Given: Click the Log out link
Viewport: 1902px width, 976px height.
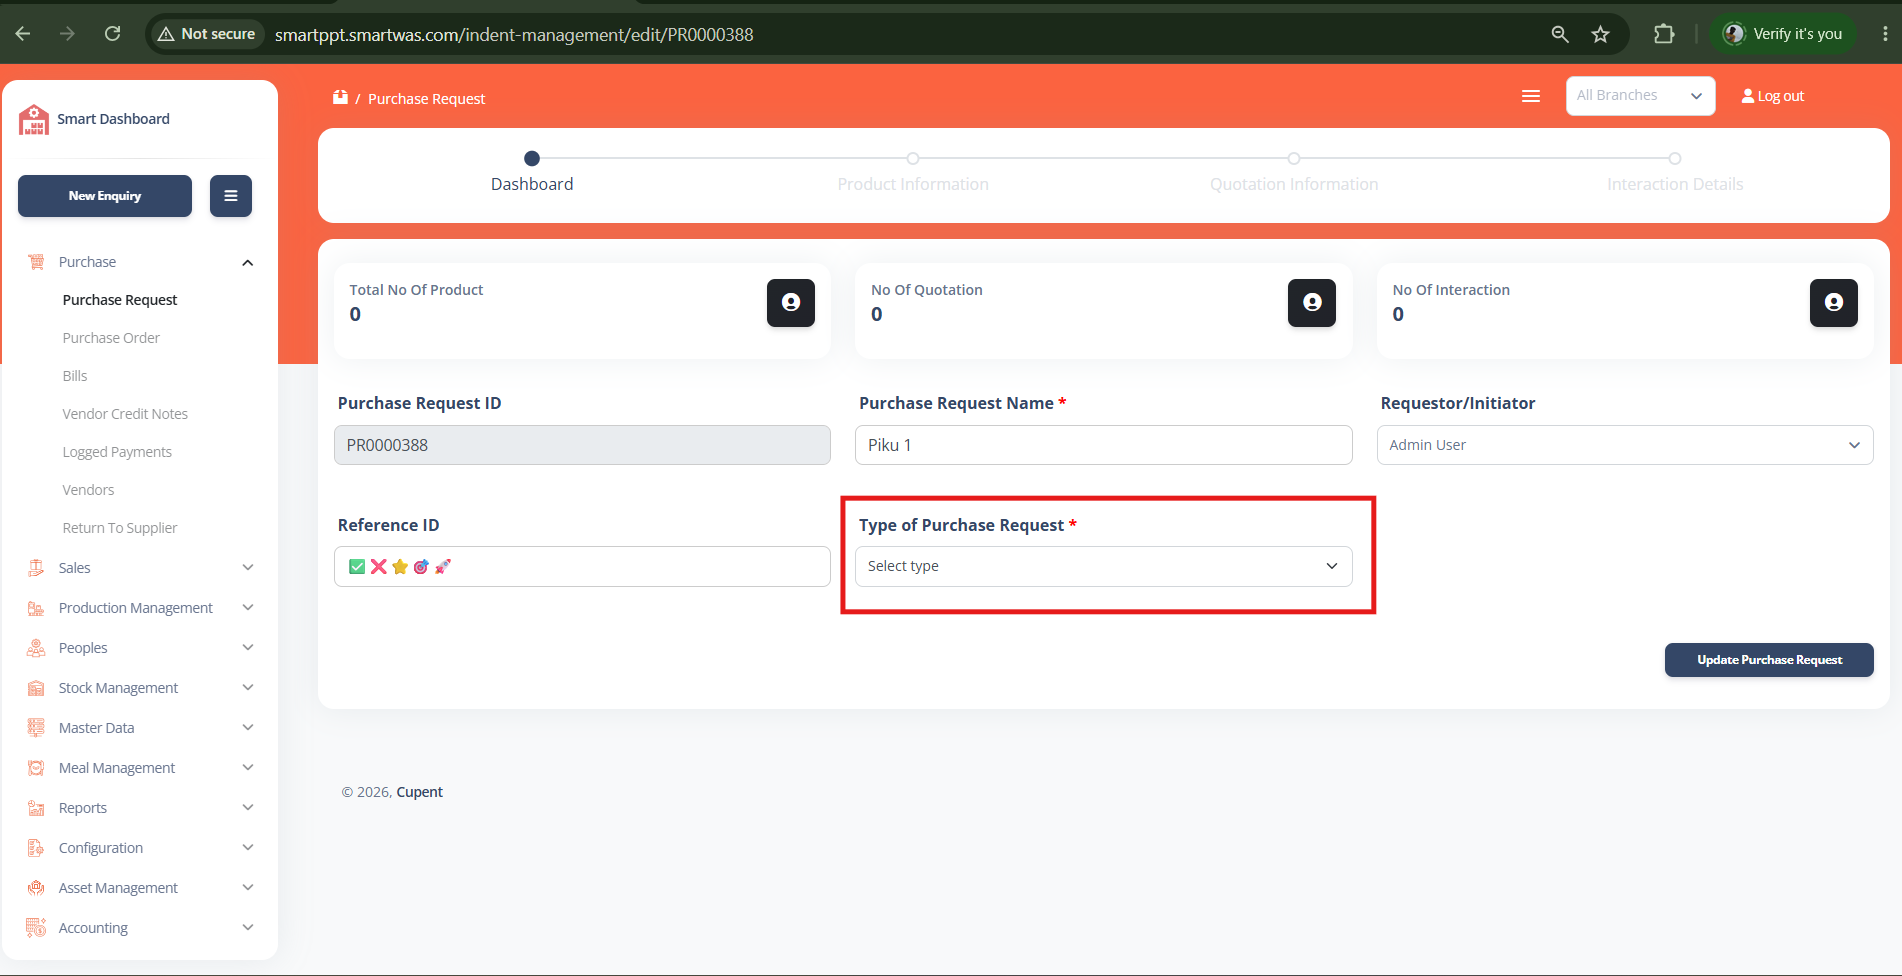Looking at the screenshot, I should (x=1773, y=96).
